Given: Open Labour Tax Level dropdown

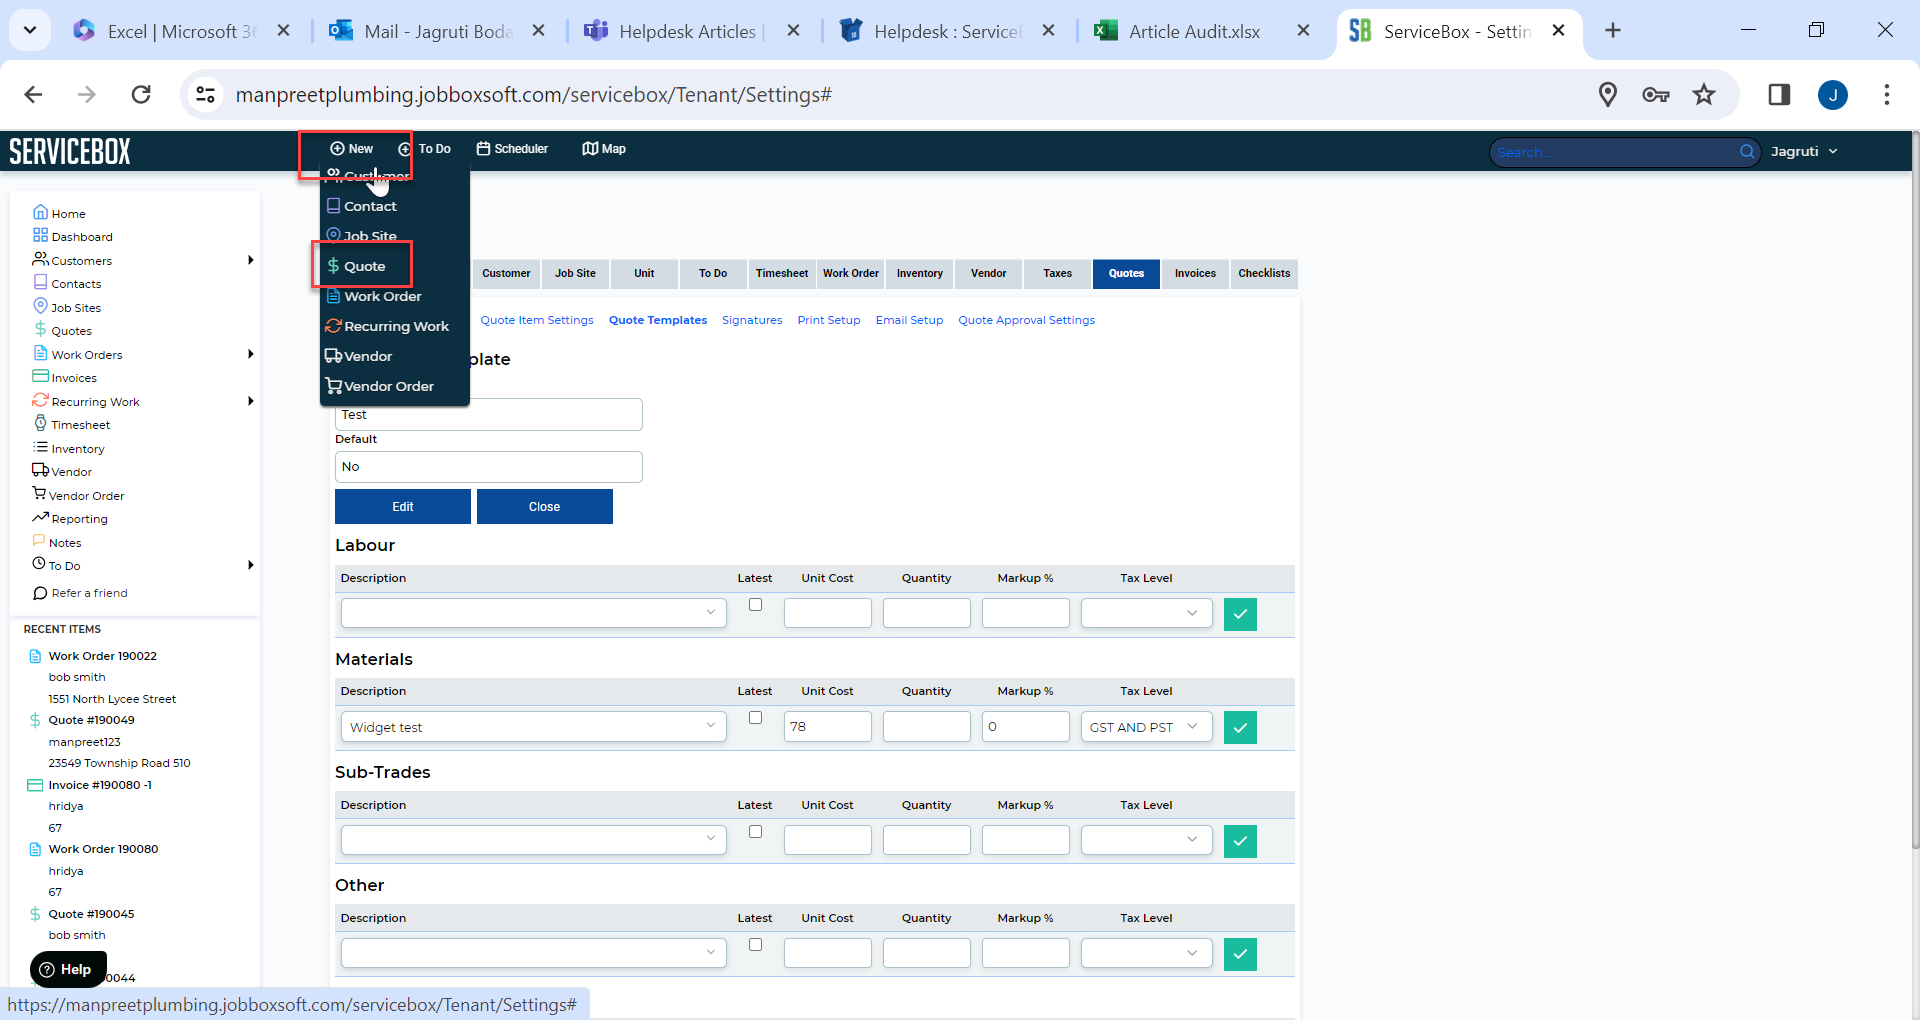Looking at the screenshot, I should click(x=1146, y=613).
